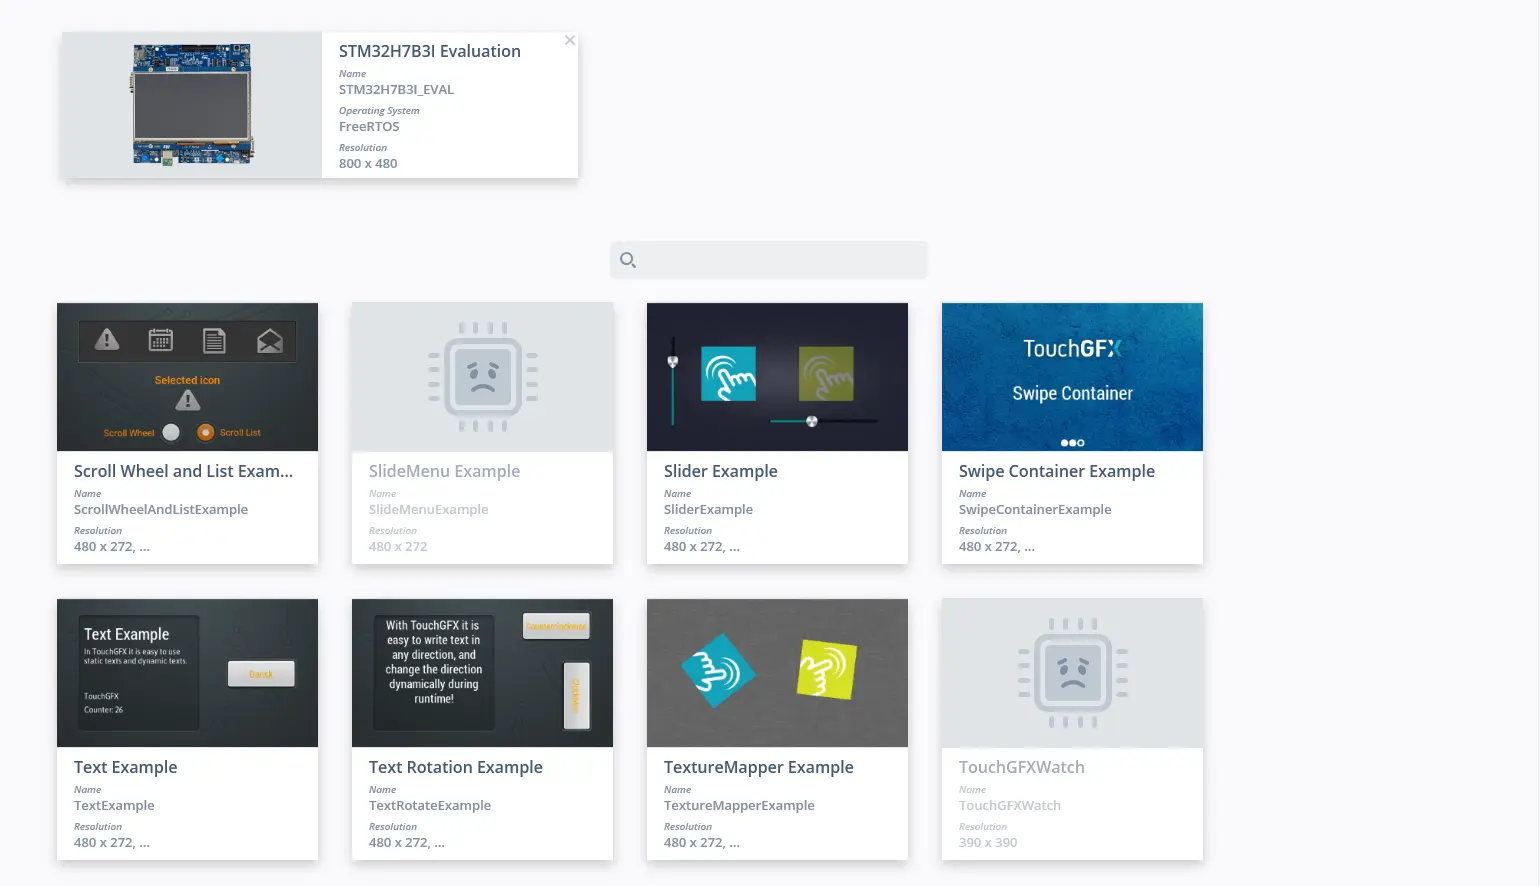
Task: Open the Slider Example title
Action: (x=721, y=471)
